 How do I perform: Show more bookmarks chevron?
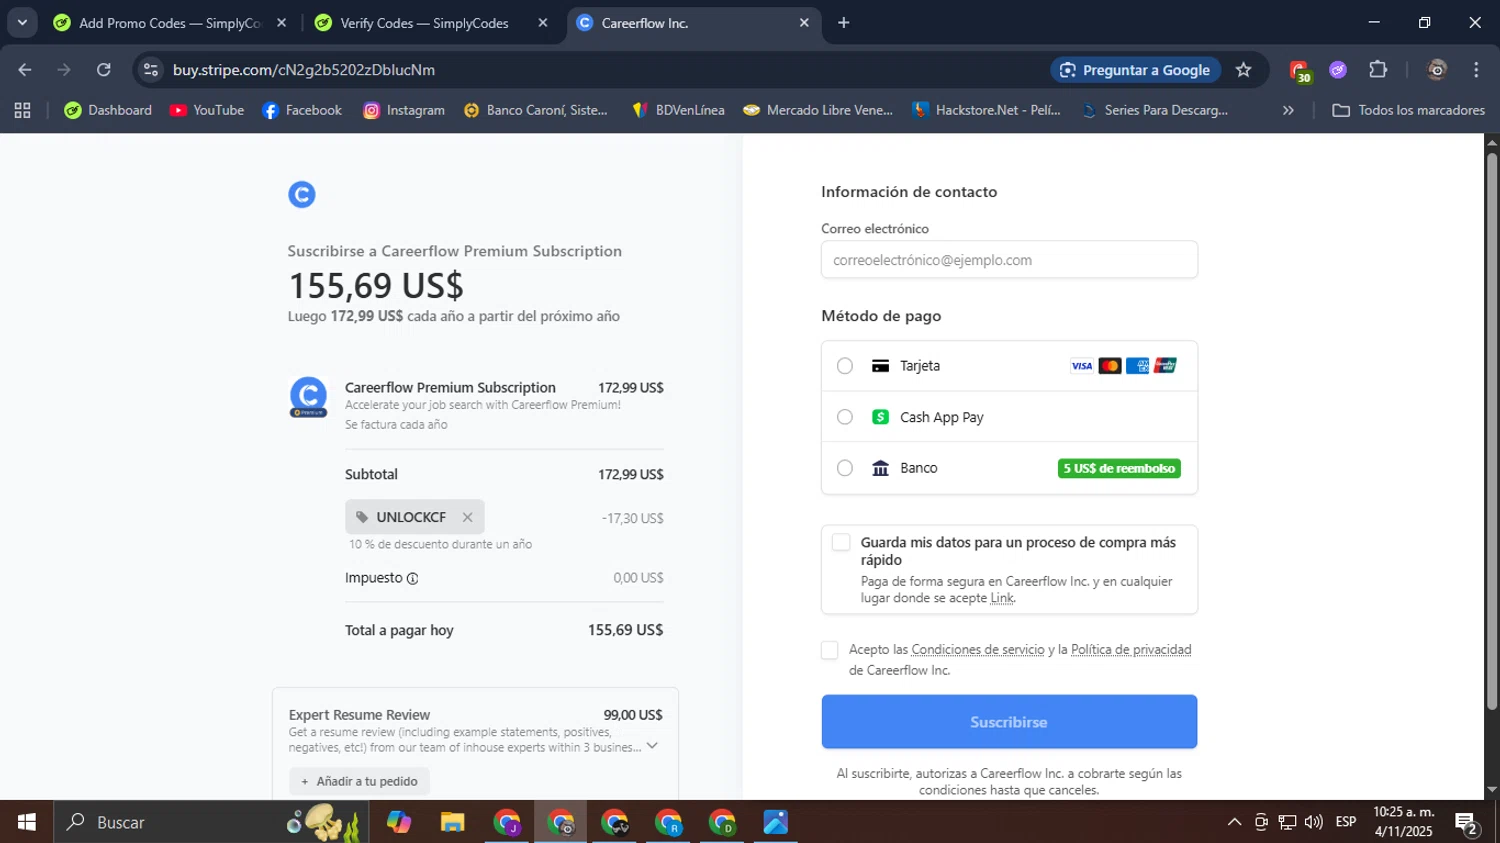point(1288,110)
